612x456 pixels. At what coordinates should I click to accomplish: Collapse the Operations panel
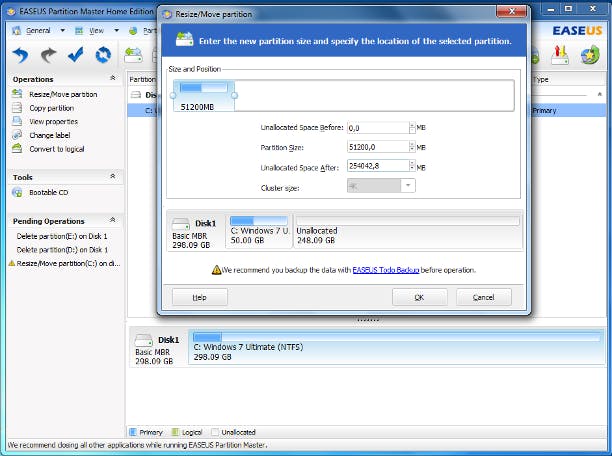click(113, 78)
